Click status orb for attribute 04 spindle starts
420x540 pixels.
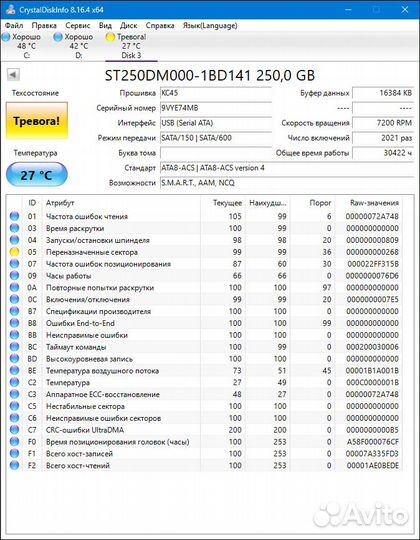pyautogui.click(x=14, y=240)
